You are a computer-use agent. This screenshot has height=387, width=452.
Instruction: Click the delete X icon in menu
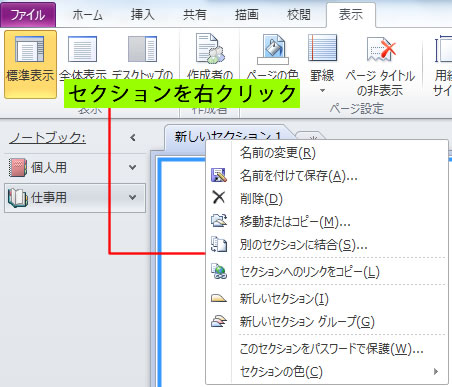click(x=219, y=197)
